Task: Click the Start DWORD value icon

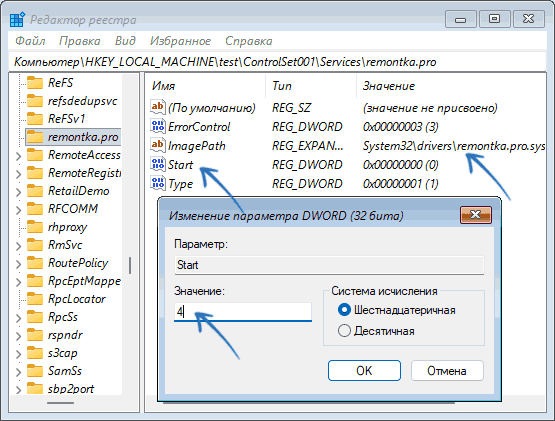Action: click(158, 164)
